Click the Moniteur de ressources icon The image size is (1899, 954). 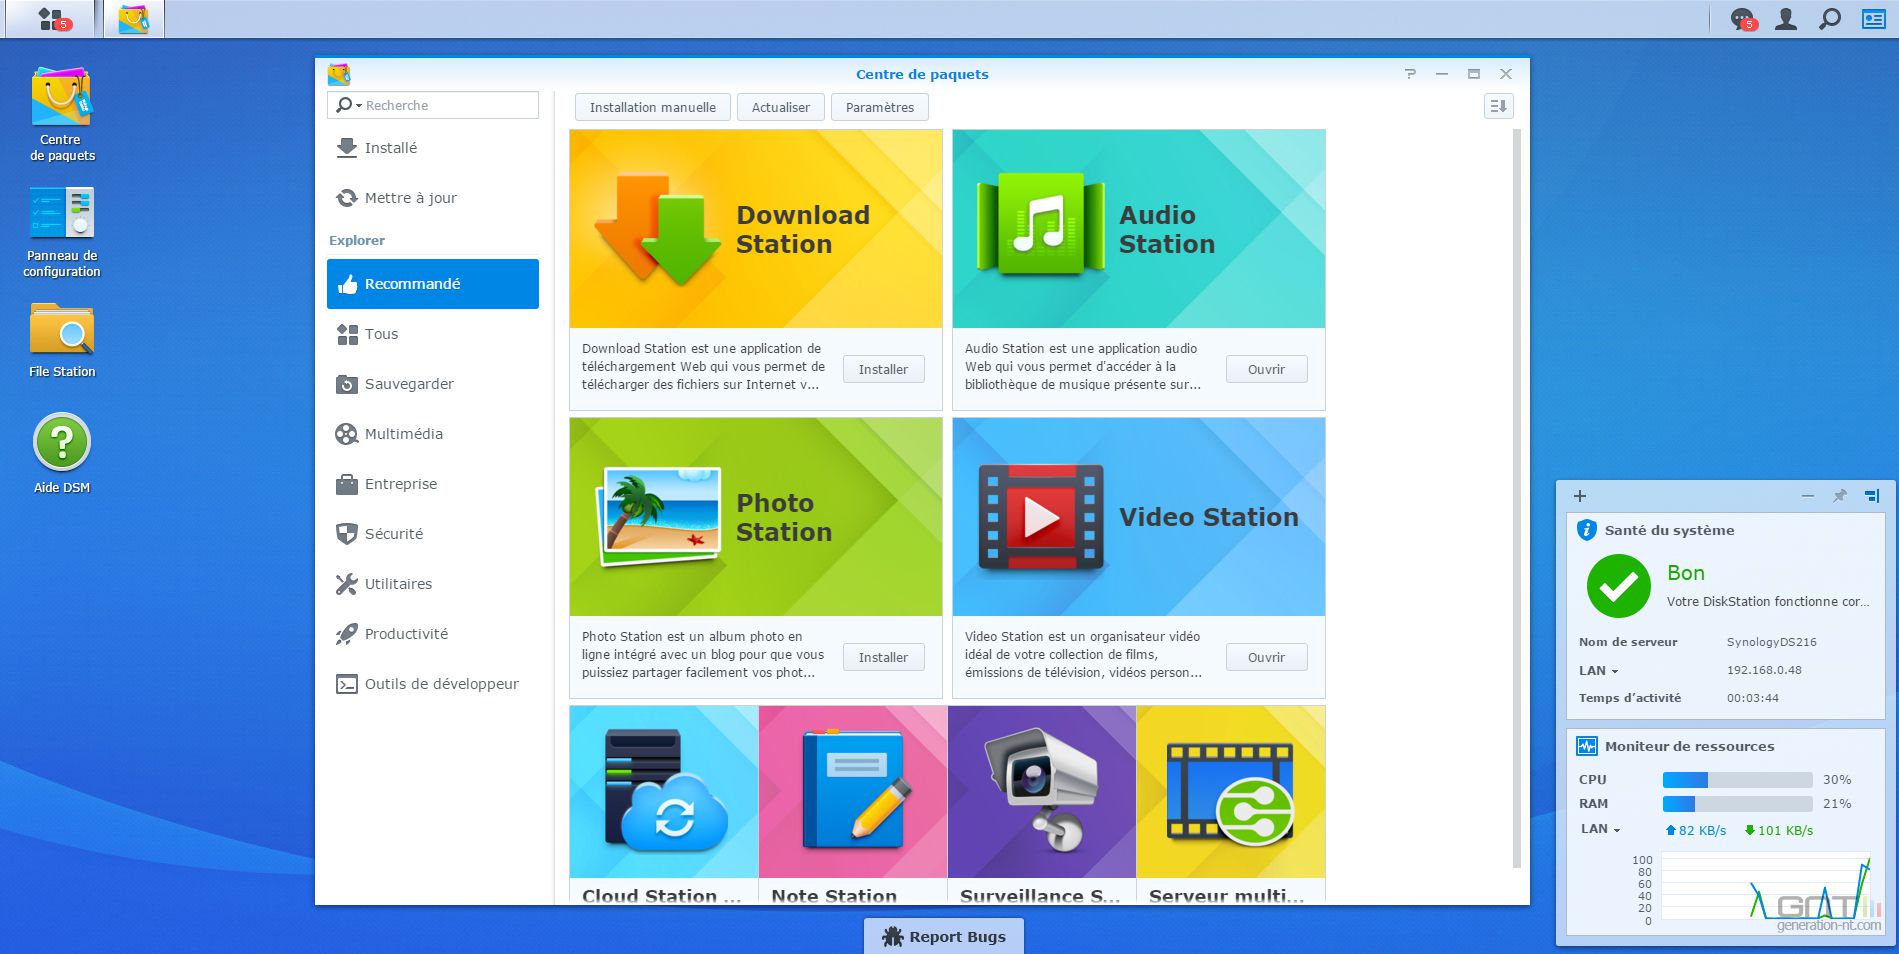pyautogui.click(x=1587, y=746)
